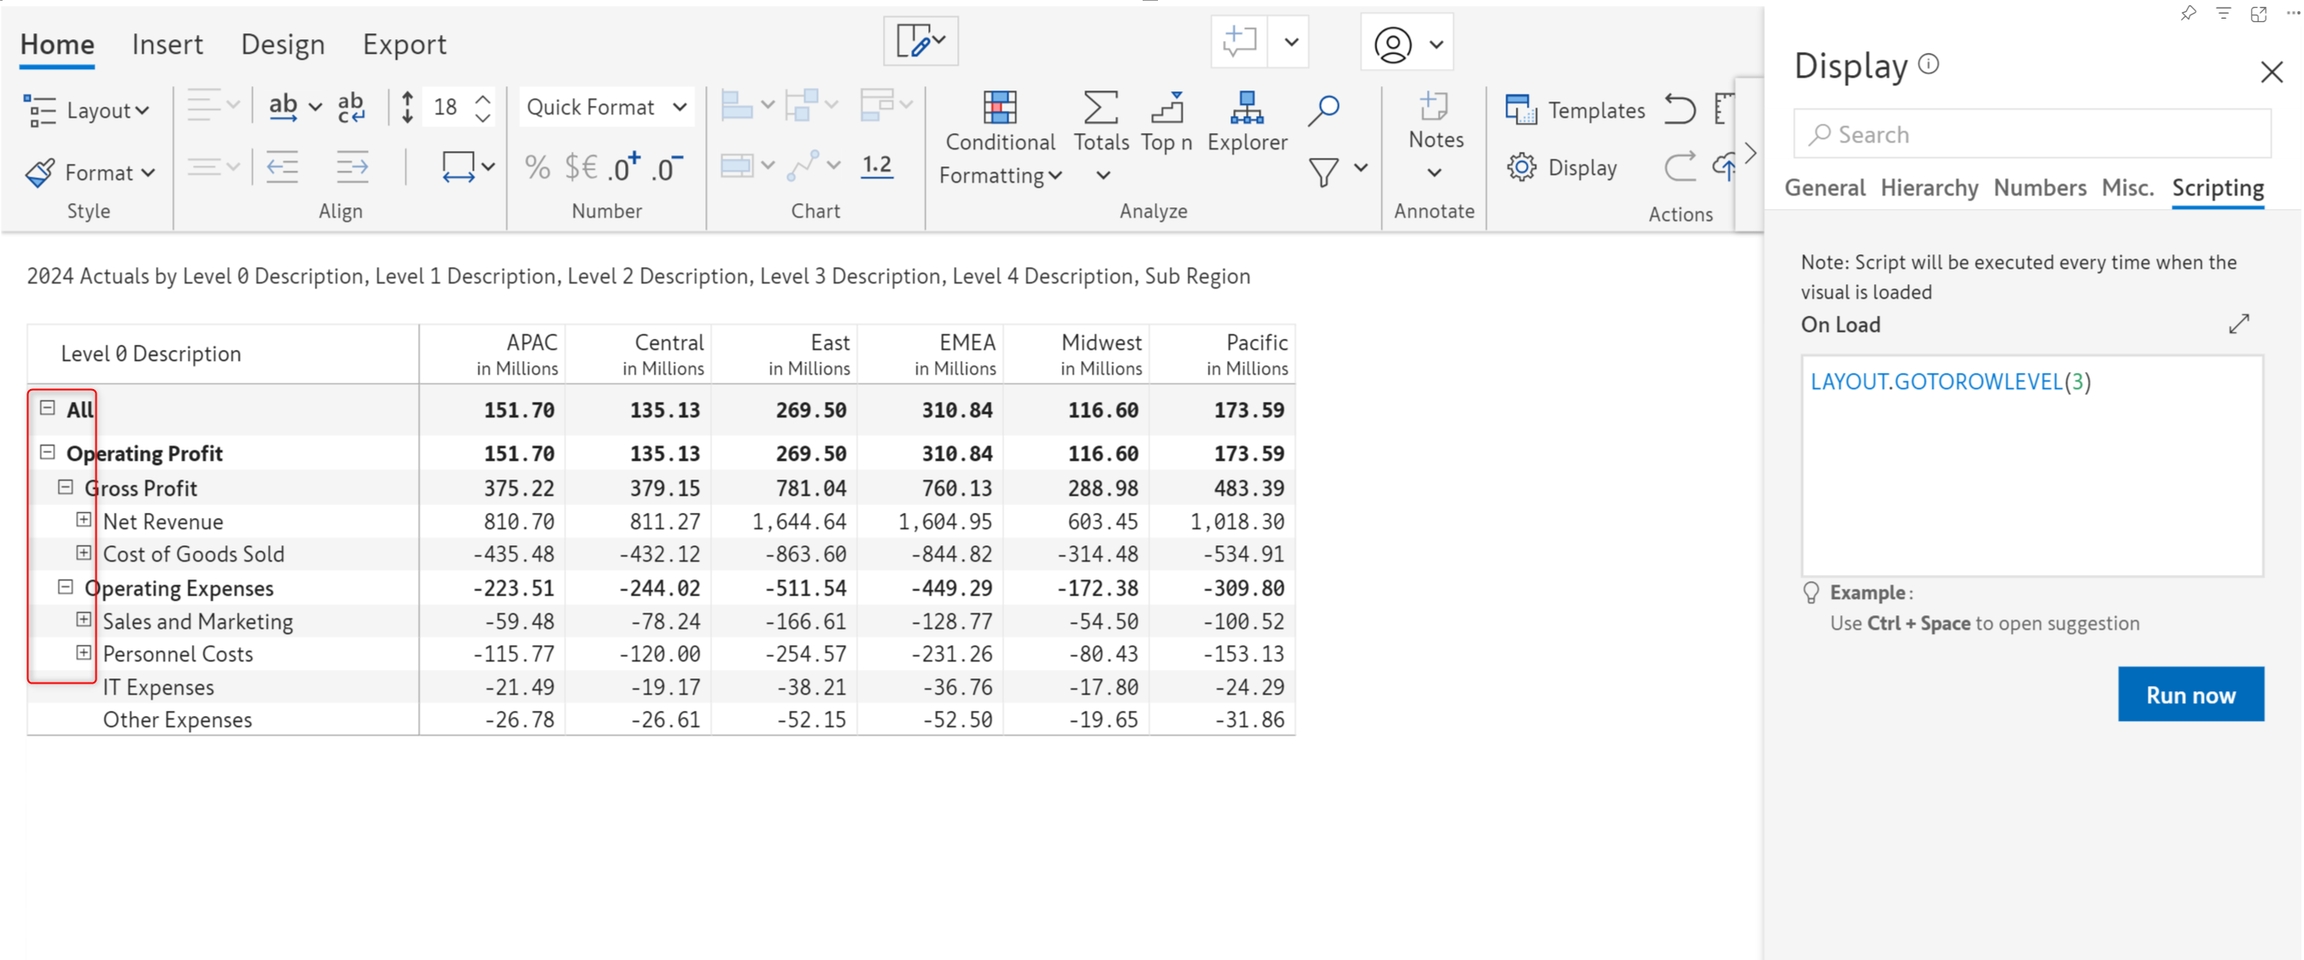
Task: Switch to the Insert ribbon tab
Action: [x=167, y=44]
